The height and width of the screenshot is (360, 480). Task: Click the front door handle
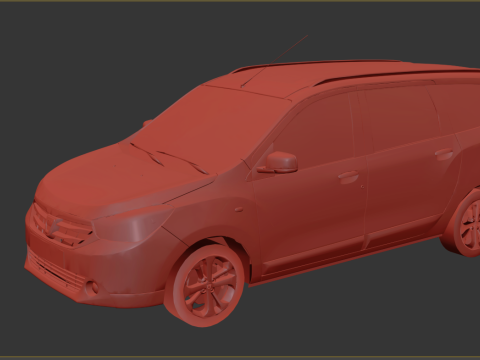(348, 176)
